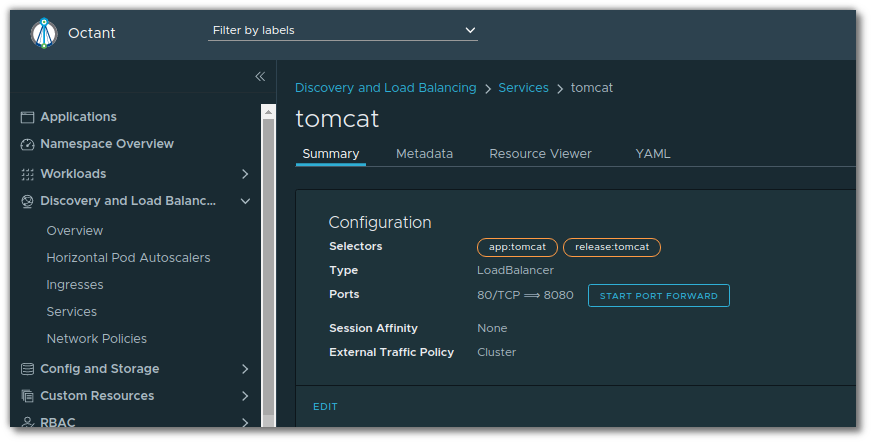
Task: Open Network Policies in the sidebar
Action: tap(97, 339)
